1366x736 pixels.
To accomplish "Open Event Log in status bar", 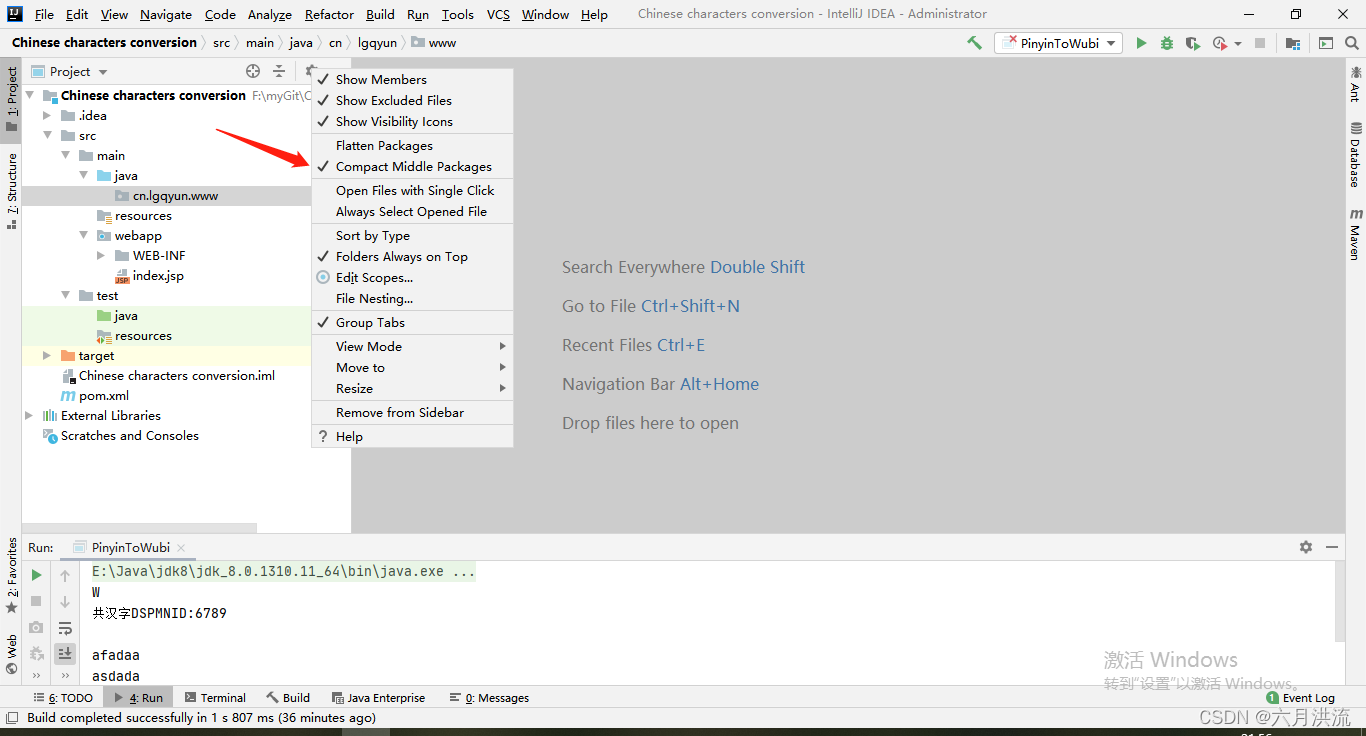I will pos(1300,698).
